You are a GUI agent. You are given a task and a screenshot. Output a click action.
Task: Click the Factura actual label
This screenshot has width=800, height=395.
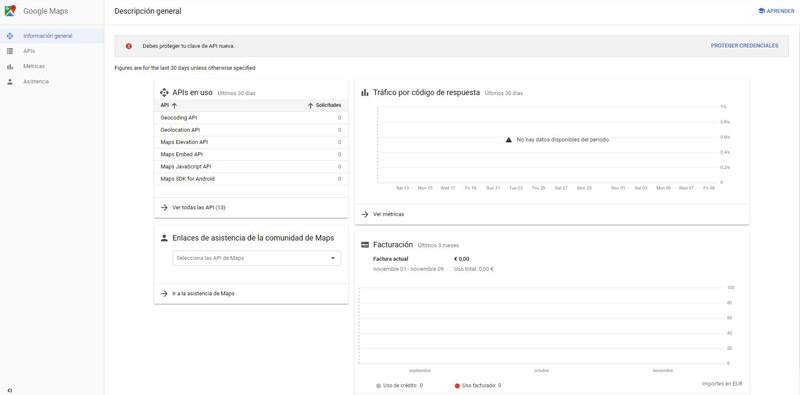390,259
